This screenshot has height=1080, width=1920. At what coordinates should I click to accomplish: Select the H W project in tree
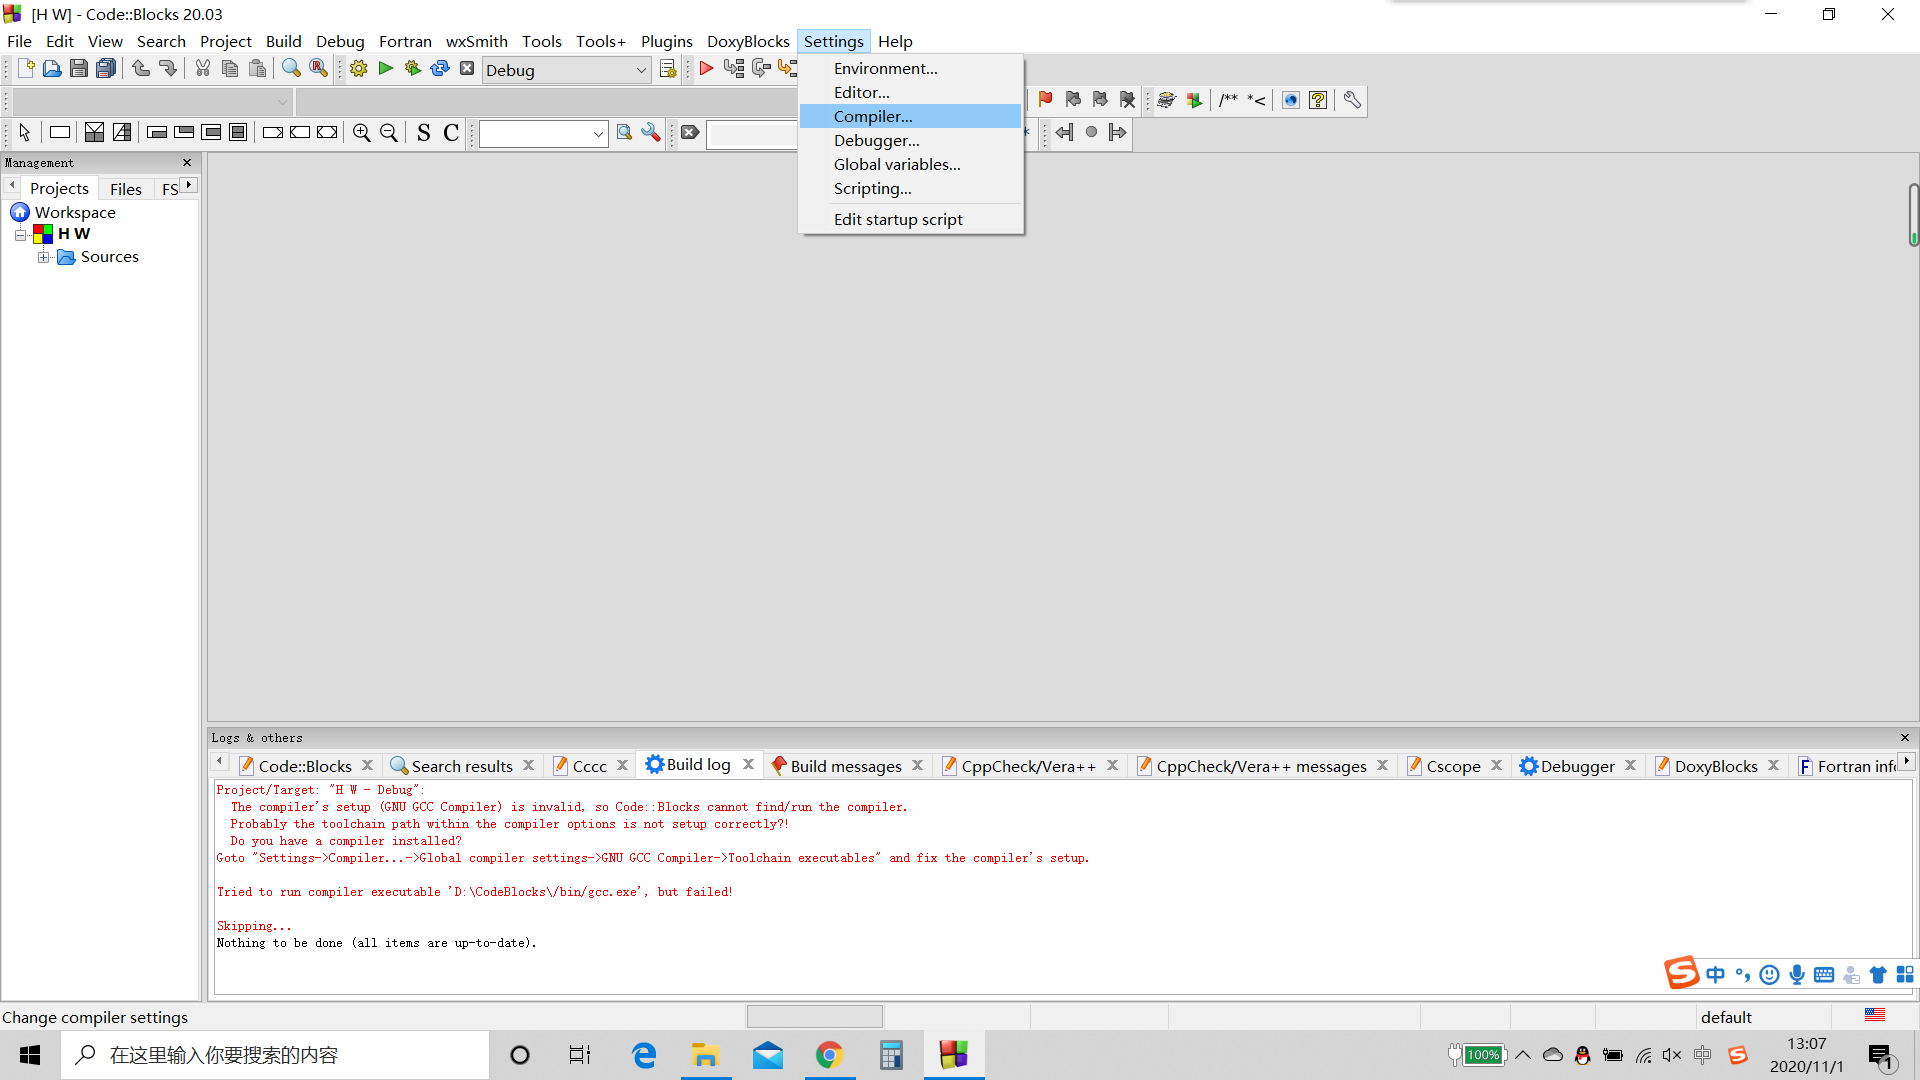pos(74,234)
